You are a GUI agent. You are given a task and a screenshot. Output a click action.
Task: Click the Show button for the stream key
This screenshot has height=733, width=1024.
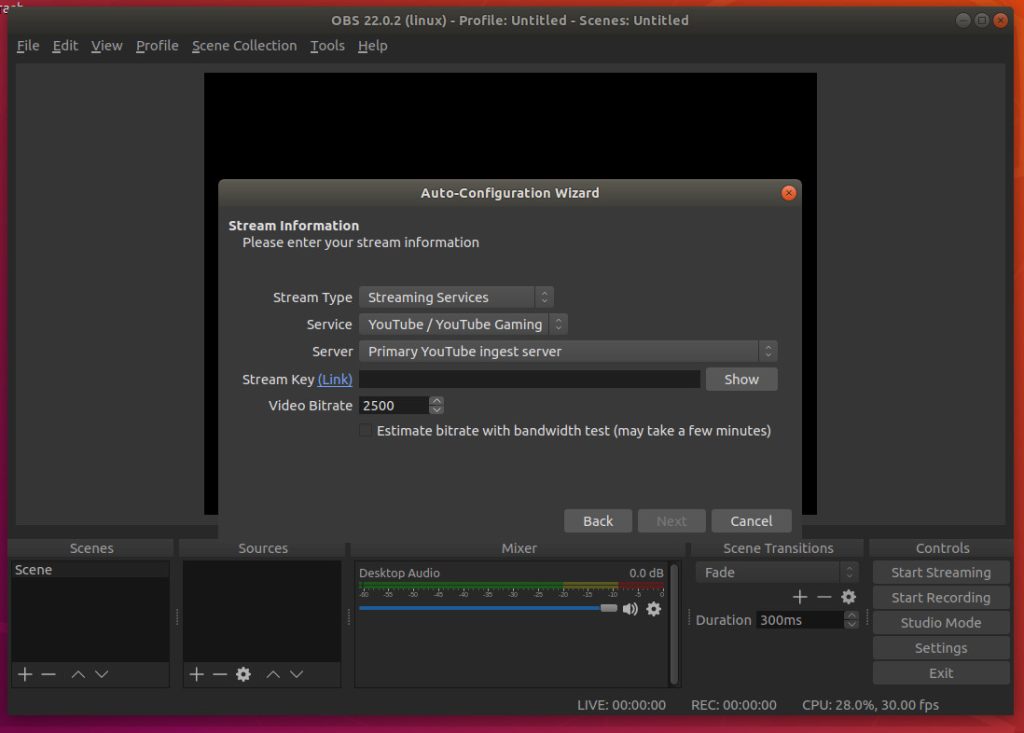tap(741, 379)
